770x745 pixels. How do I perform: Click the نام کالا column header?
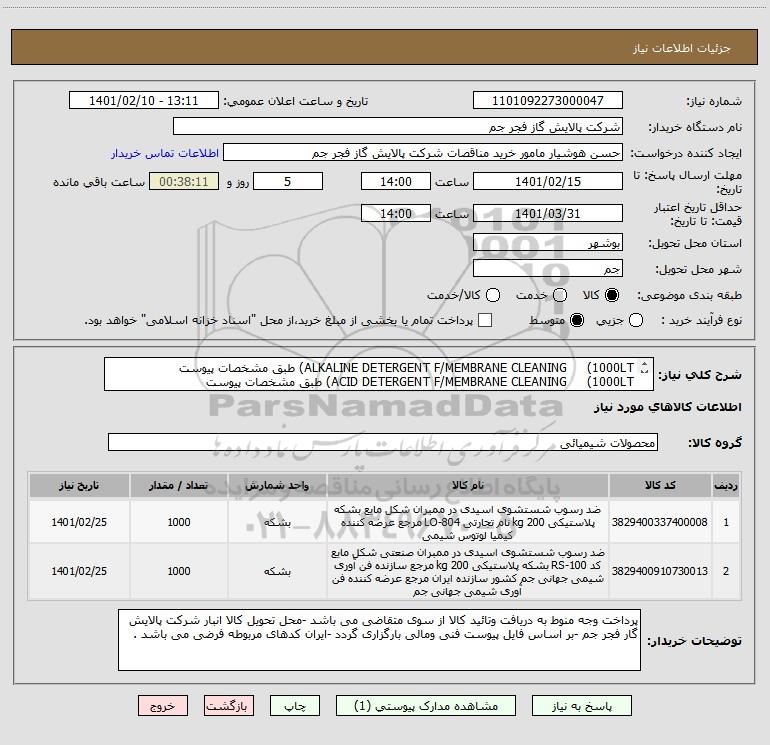point(468,485)
